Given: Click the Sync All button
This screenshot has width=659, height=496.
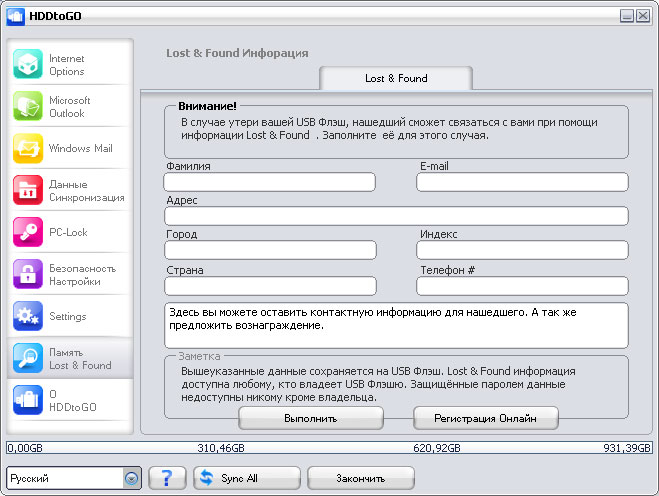Looking at the screenshot, I should 246,478.
